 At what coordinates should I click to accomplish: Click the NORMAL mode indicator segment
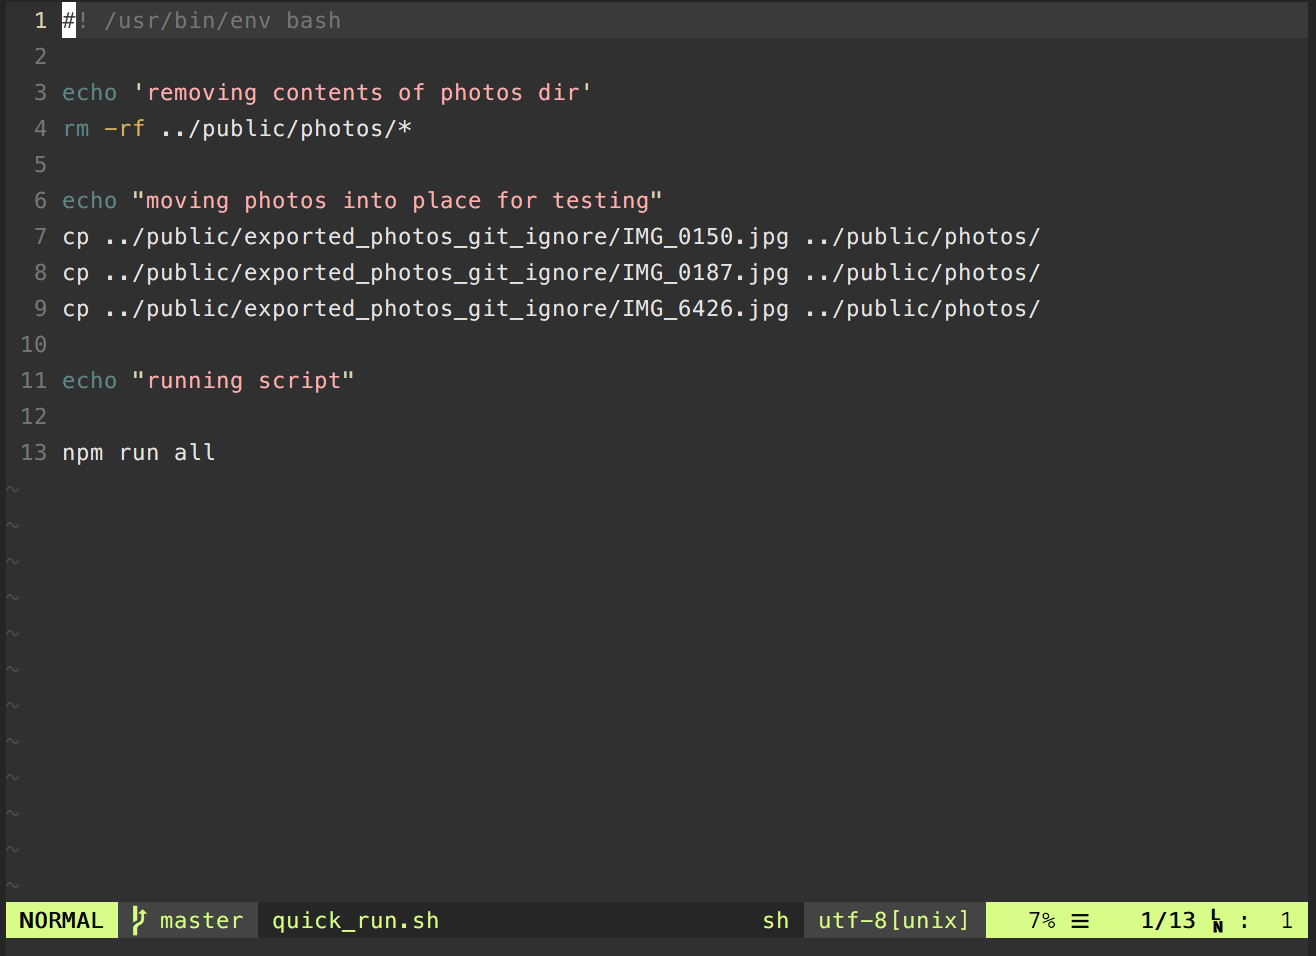[61, 920]
